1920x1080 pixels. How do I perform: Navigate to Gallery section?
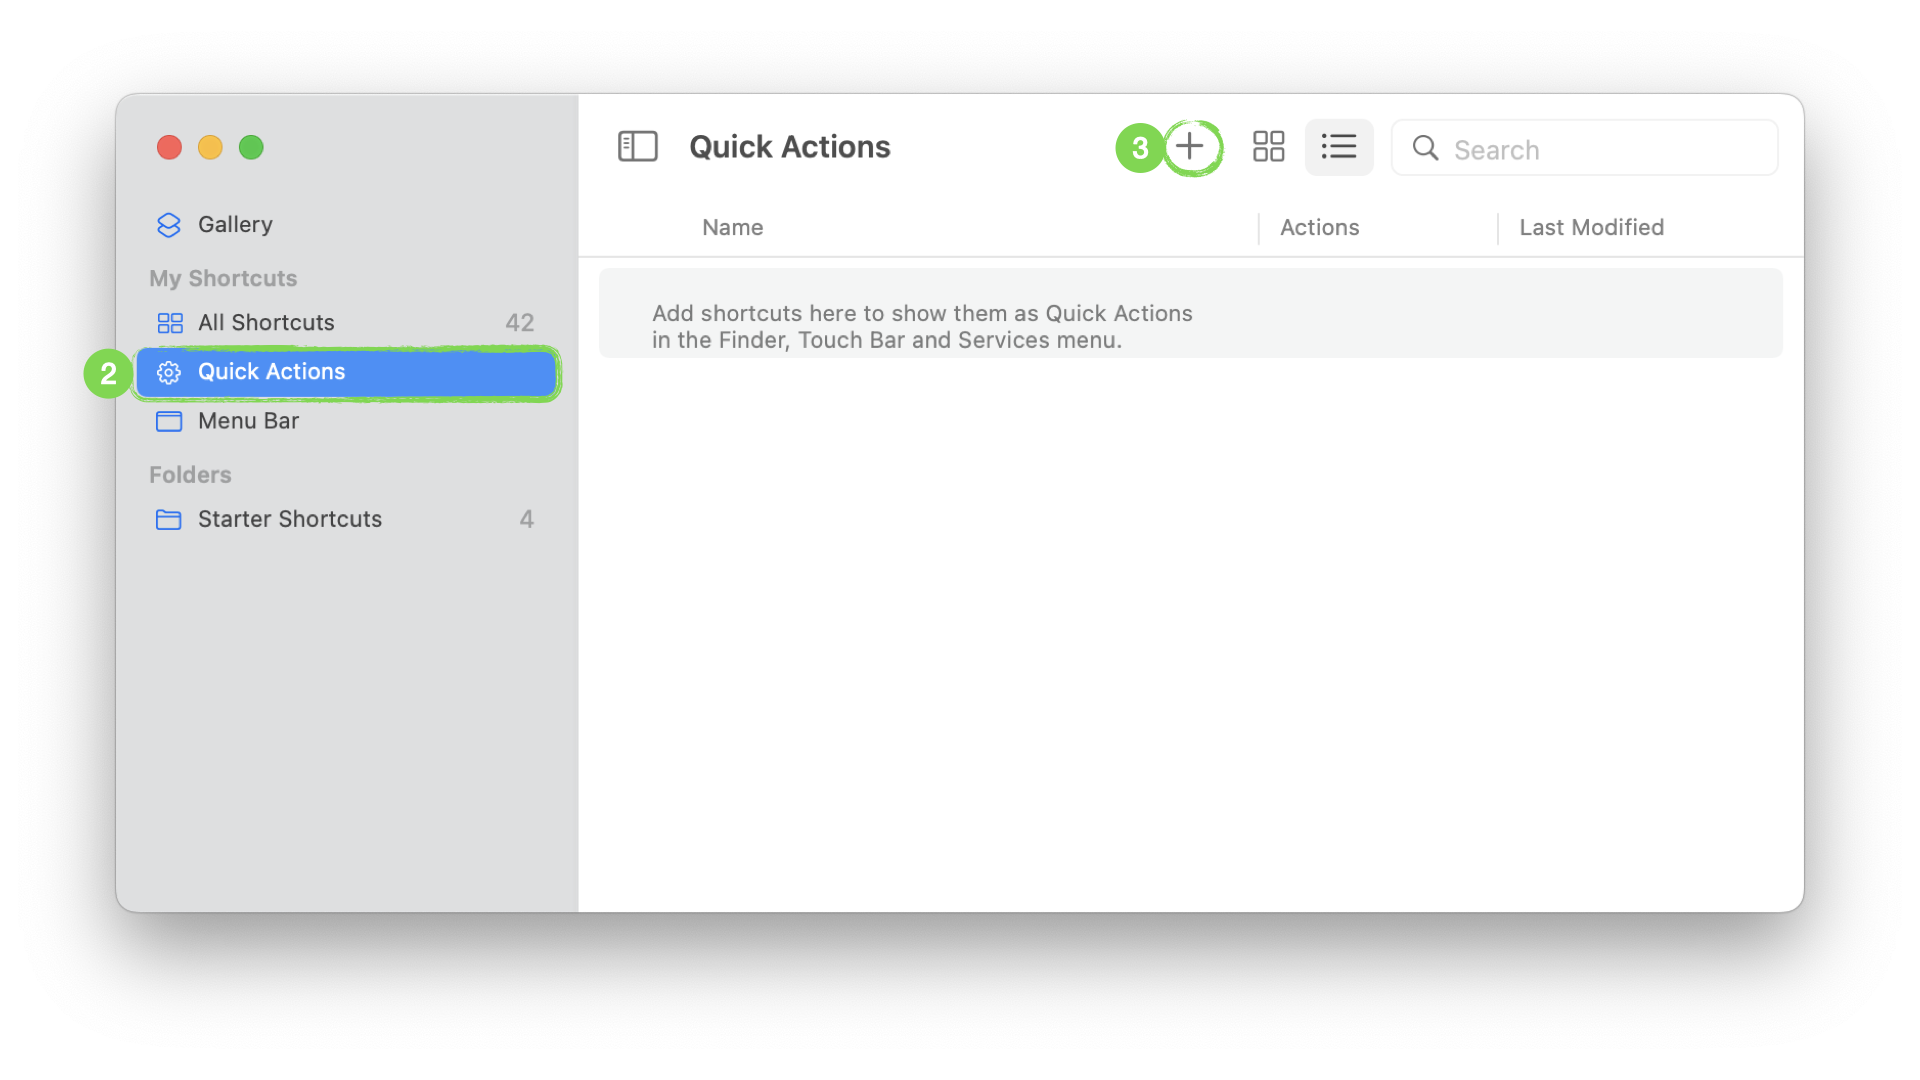tap(233, 223)
